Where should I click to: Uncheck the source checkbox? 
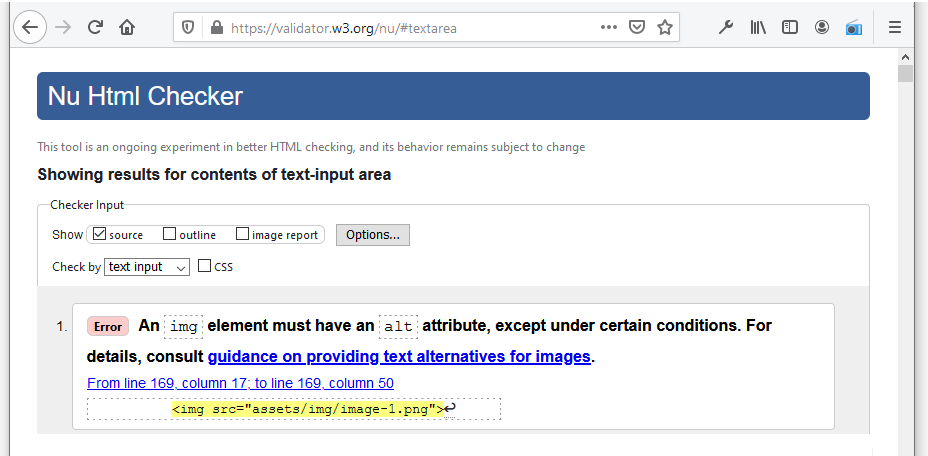[x=99, y=235]
